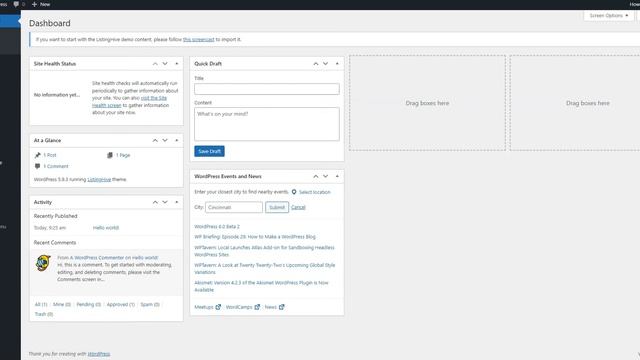Filter comments by Mine (0)

[62, 304]
